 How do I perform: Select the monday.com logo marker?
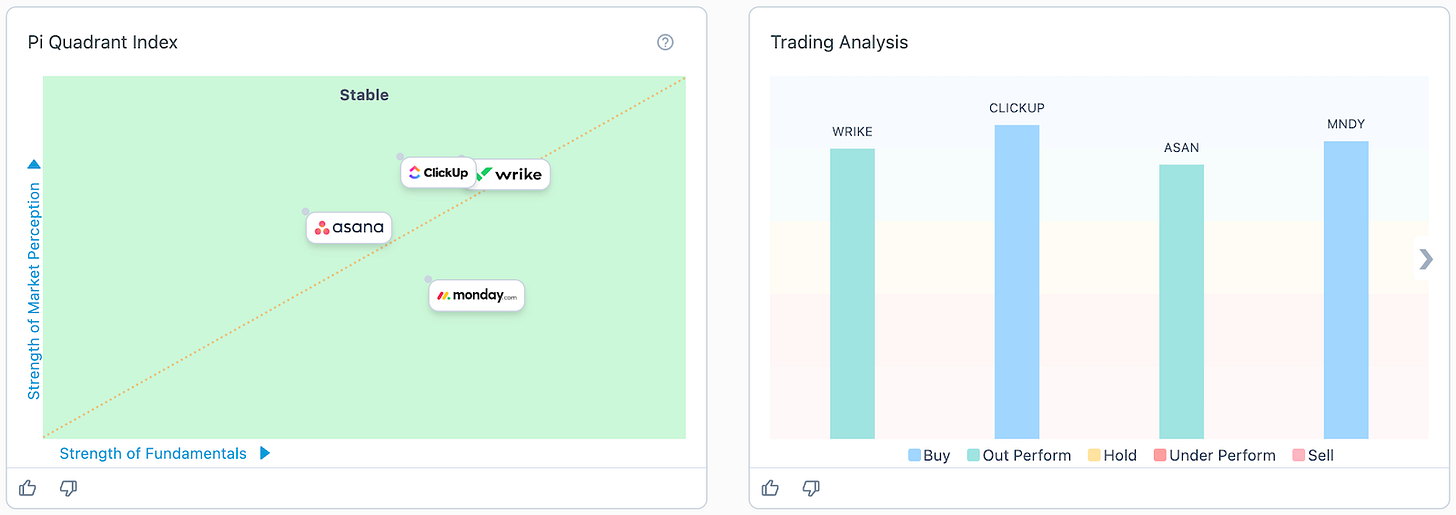pyautogui.click(x=477, y=295)
